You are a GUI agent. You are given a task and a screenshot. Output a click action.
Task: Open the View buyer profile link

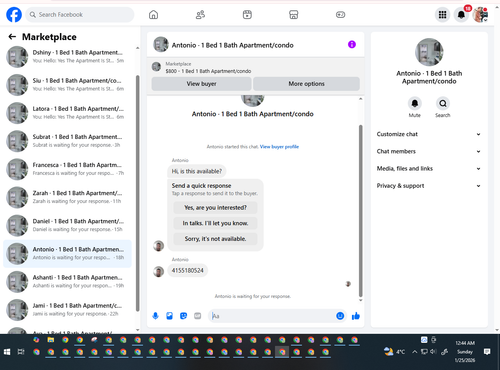tap(279, 147)
